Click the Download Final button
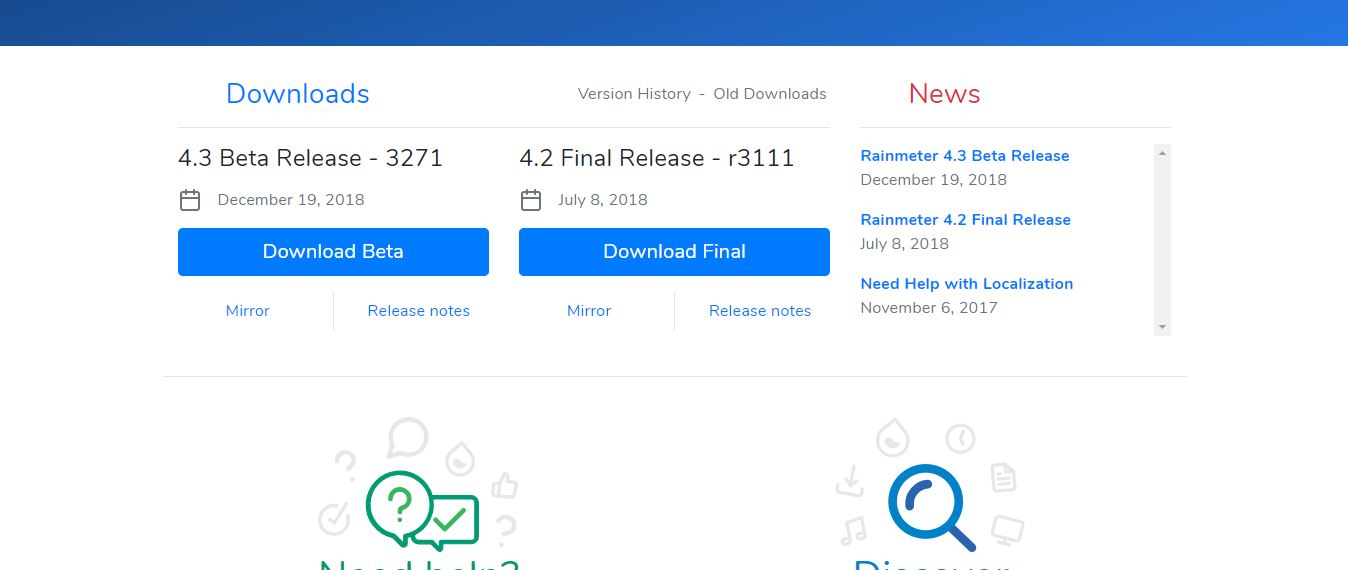Viewport: 1348px width, 570px height. 674,252
